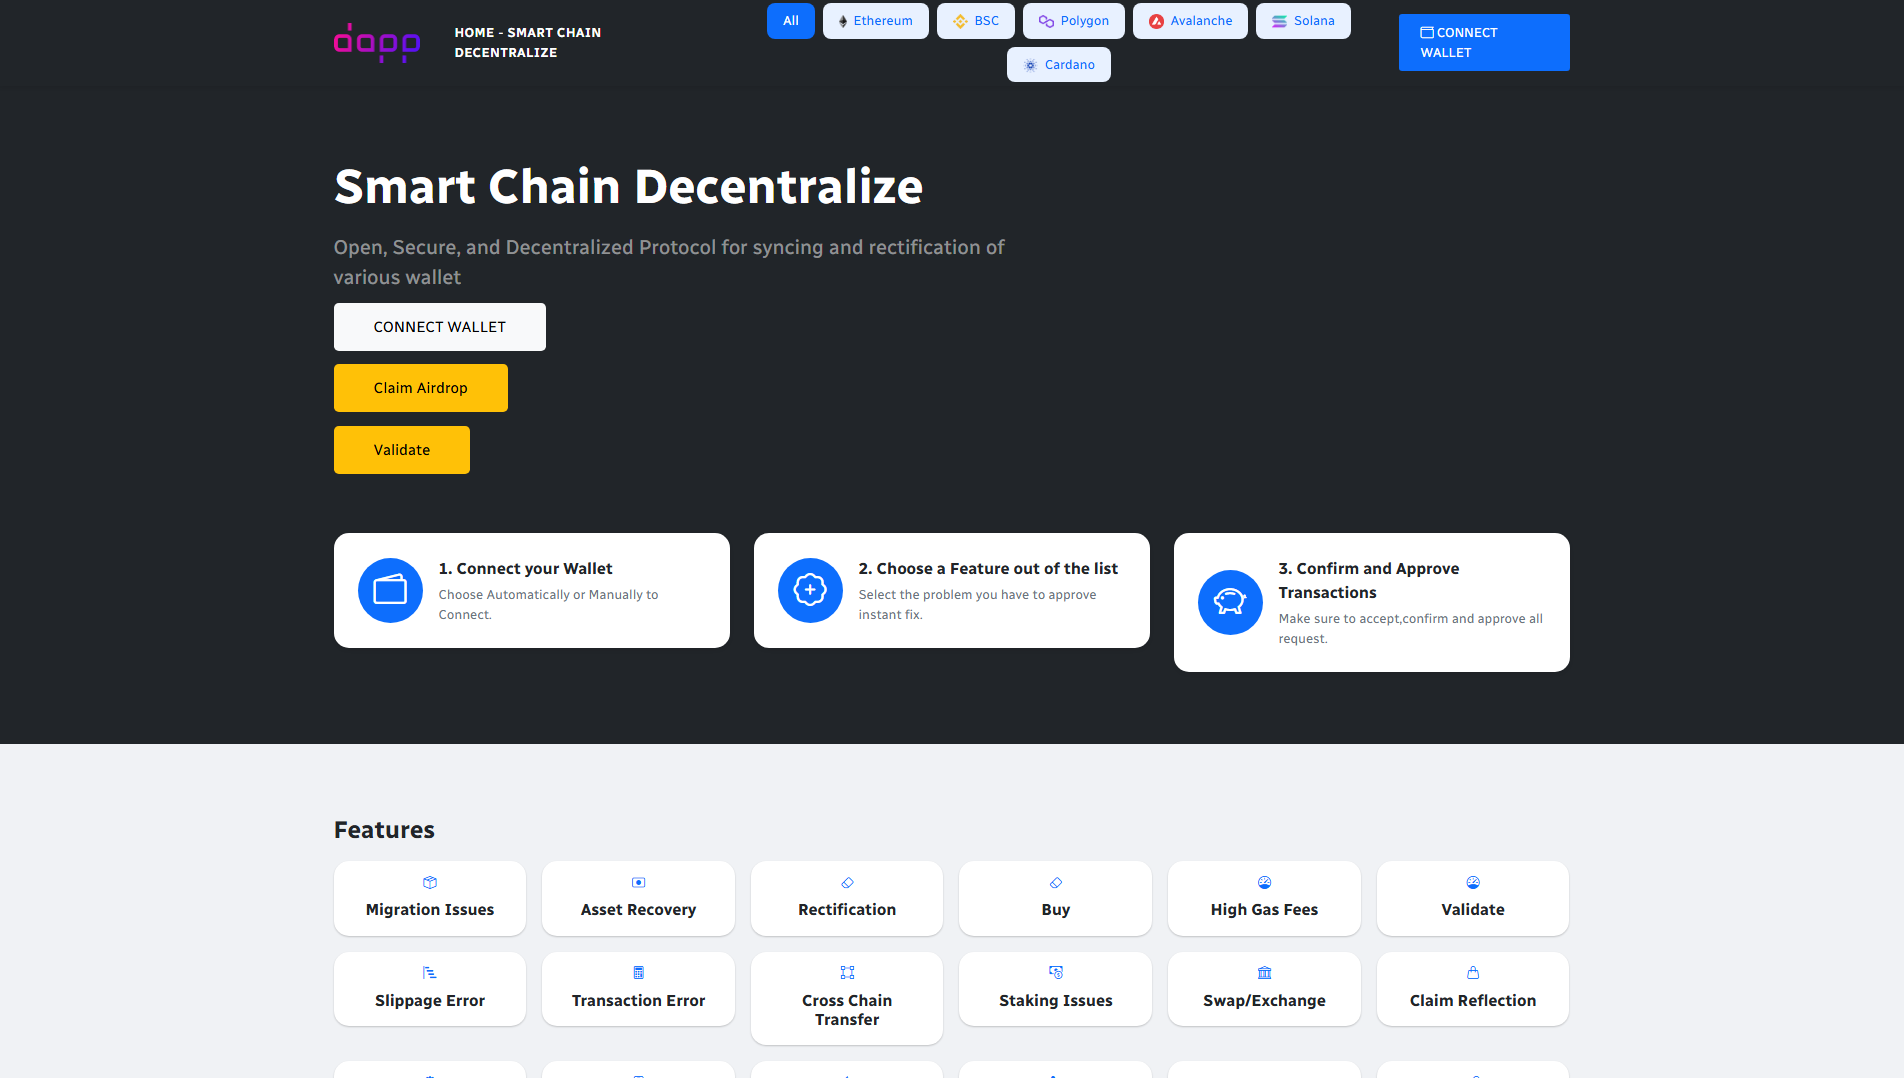The width and height of the screenshot is (1904, 1078).
Task: Click the calculator icon above Transaction Error
Action: coord(638,972)
